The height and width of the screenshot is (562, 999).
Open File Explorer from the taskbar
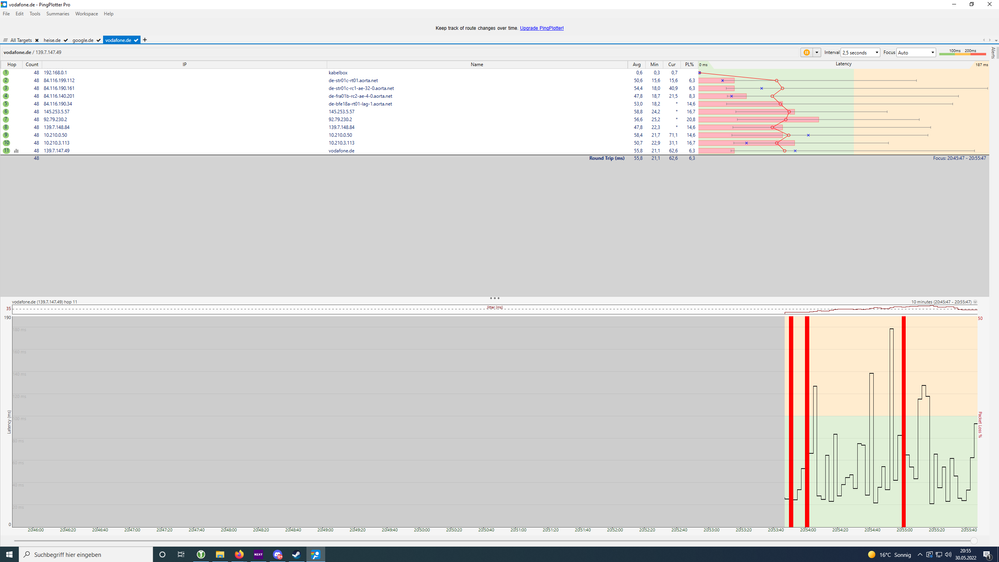(x=220, y=554)
